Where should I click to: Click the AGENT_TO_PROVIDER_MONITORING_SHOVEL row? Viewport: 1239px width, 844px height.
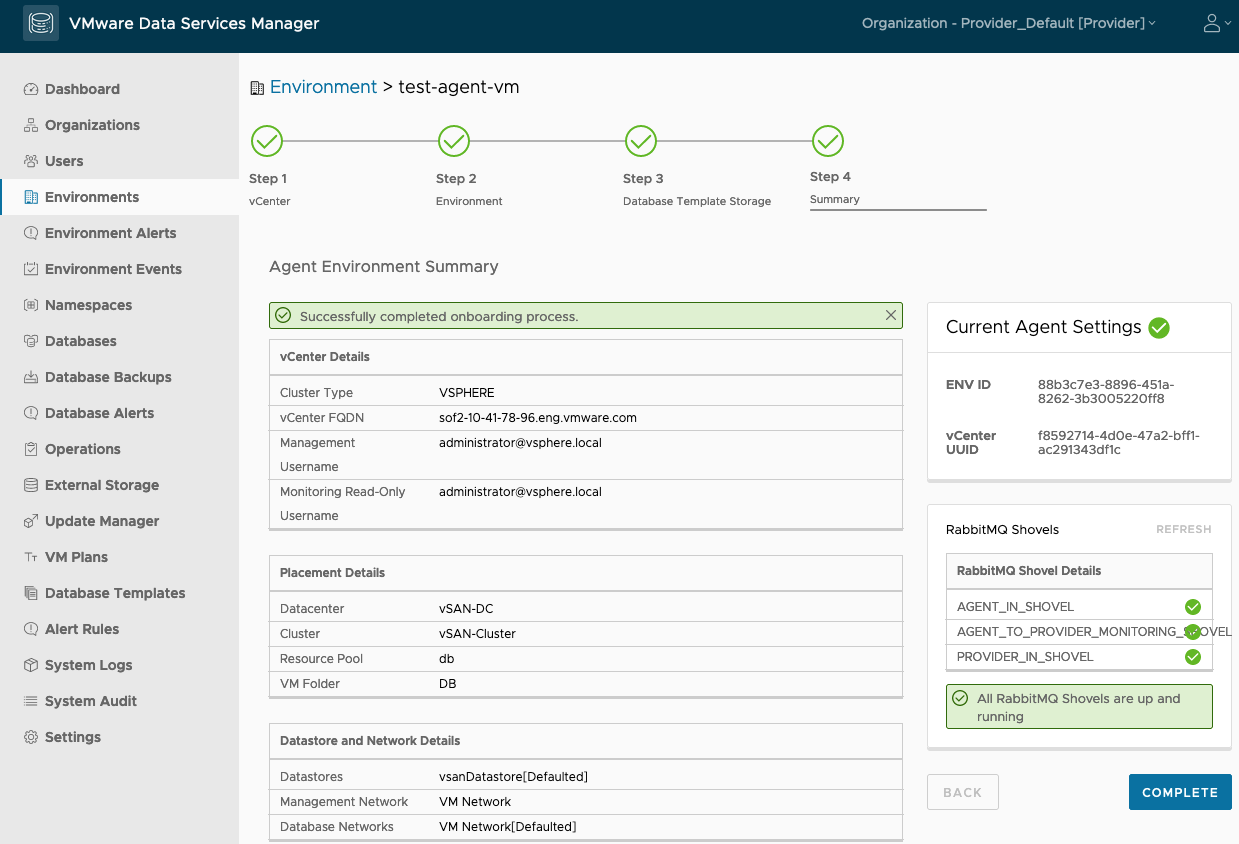tap(1079, 632)
